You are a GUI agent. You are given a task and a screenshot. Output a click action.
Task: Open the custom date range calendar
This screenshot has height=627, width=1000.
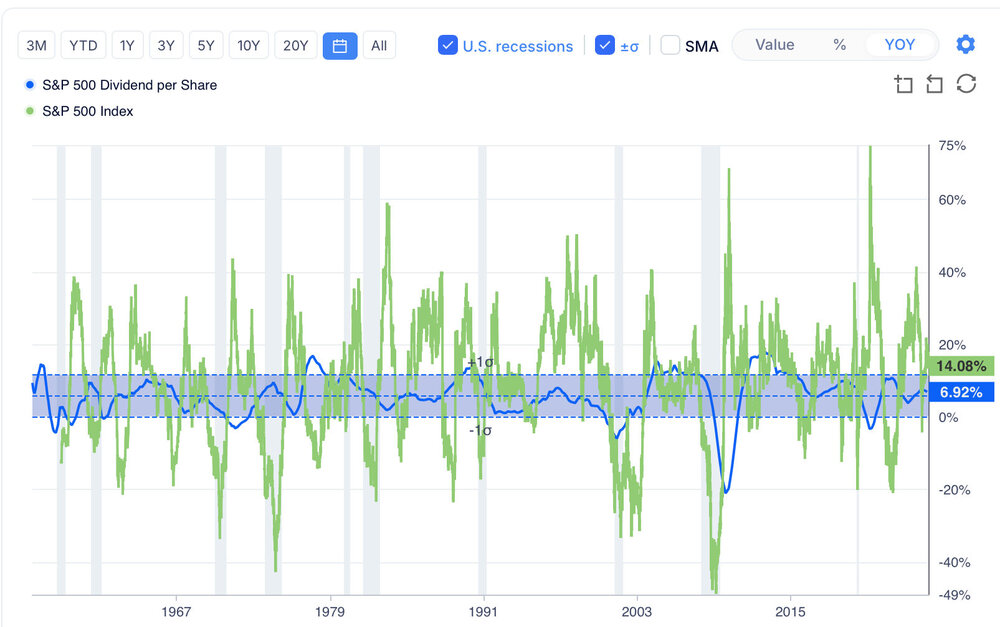coord(339,45)
